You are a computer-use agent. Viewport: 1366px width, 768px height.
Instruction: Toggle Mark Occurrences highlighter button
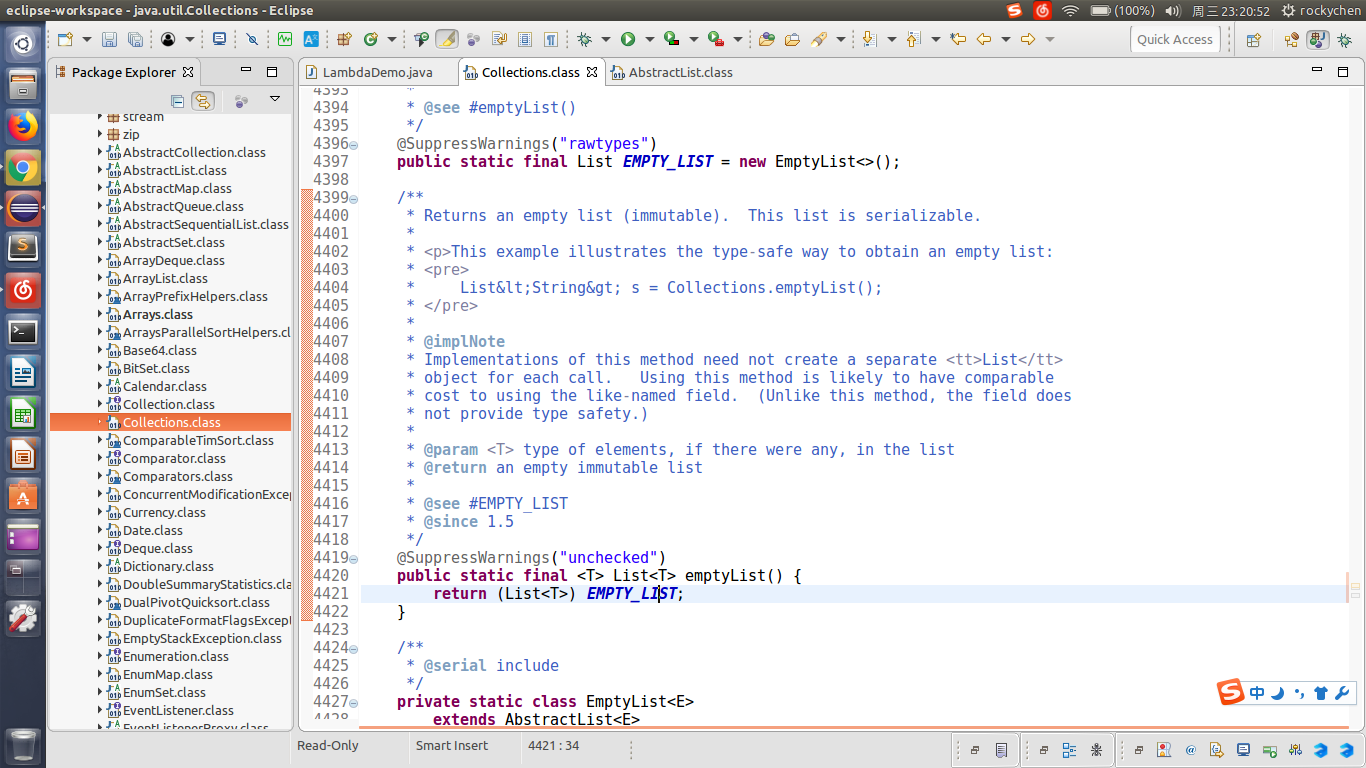click(447, 40)
